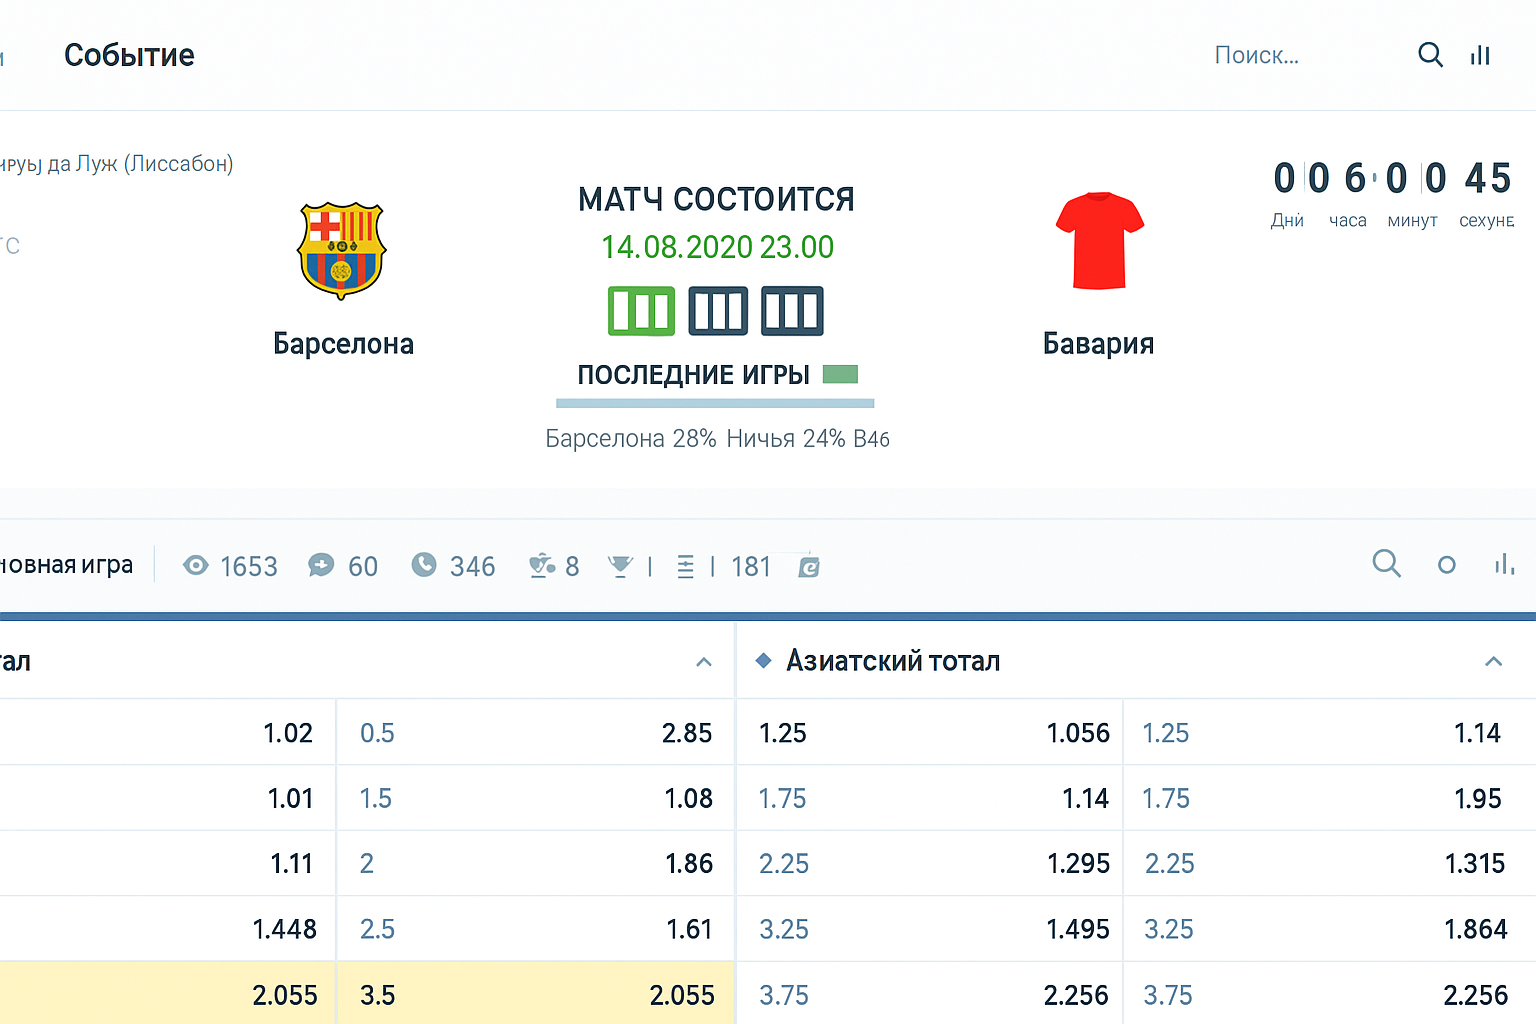Screen dimensions: 1536x1024
Task: Click the eye views icon beside 1653
Action: [196, 566]
